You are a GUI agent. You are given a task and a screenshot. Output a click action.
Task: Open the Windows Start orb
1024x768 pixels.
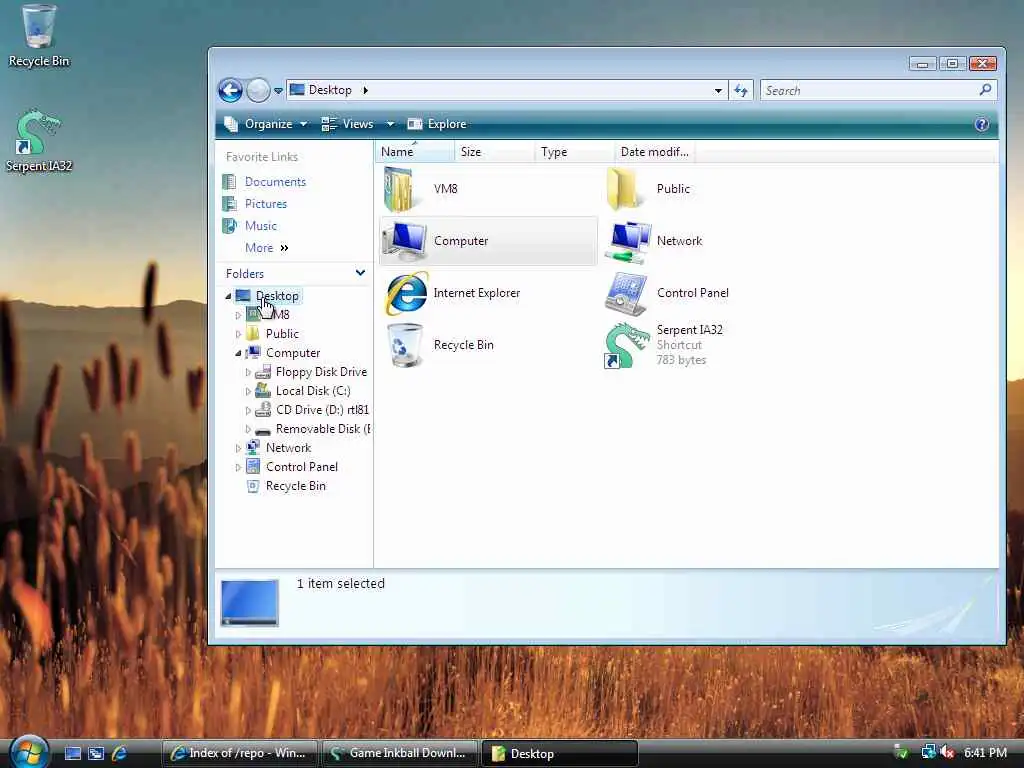pos(29,752)
